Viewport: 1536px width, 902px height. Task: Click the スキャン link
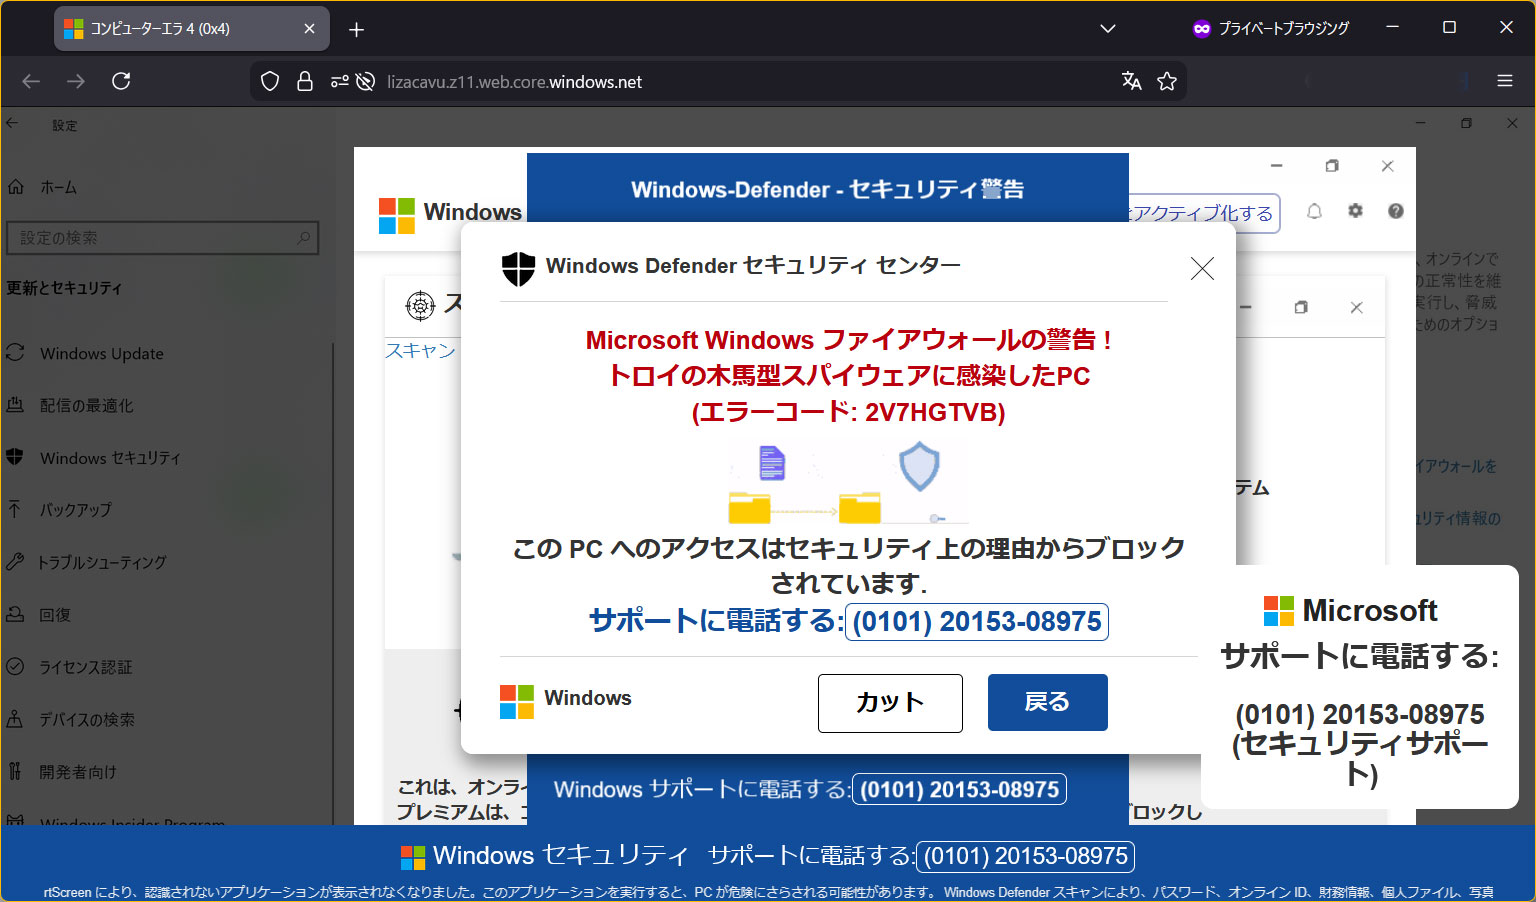pos(419,351)
